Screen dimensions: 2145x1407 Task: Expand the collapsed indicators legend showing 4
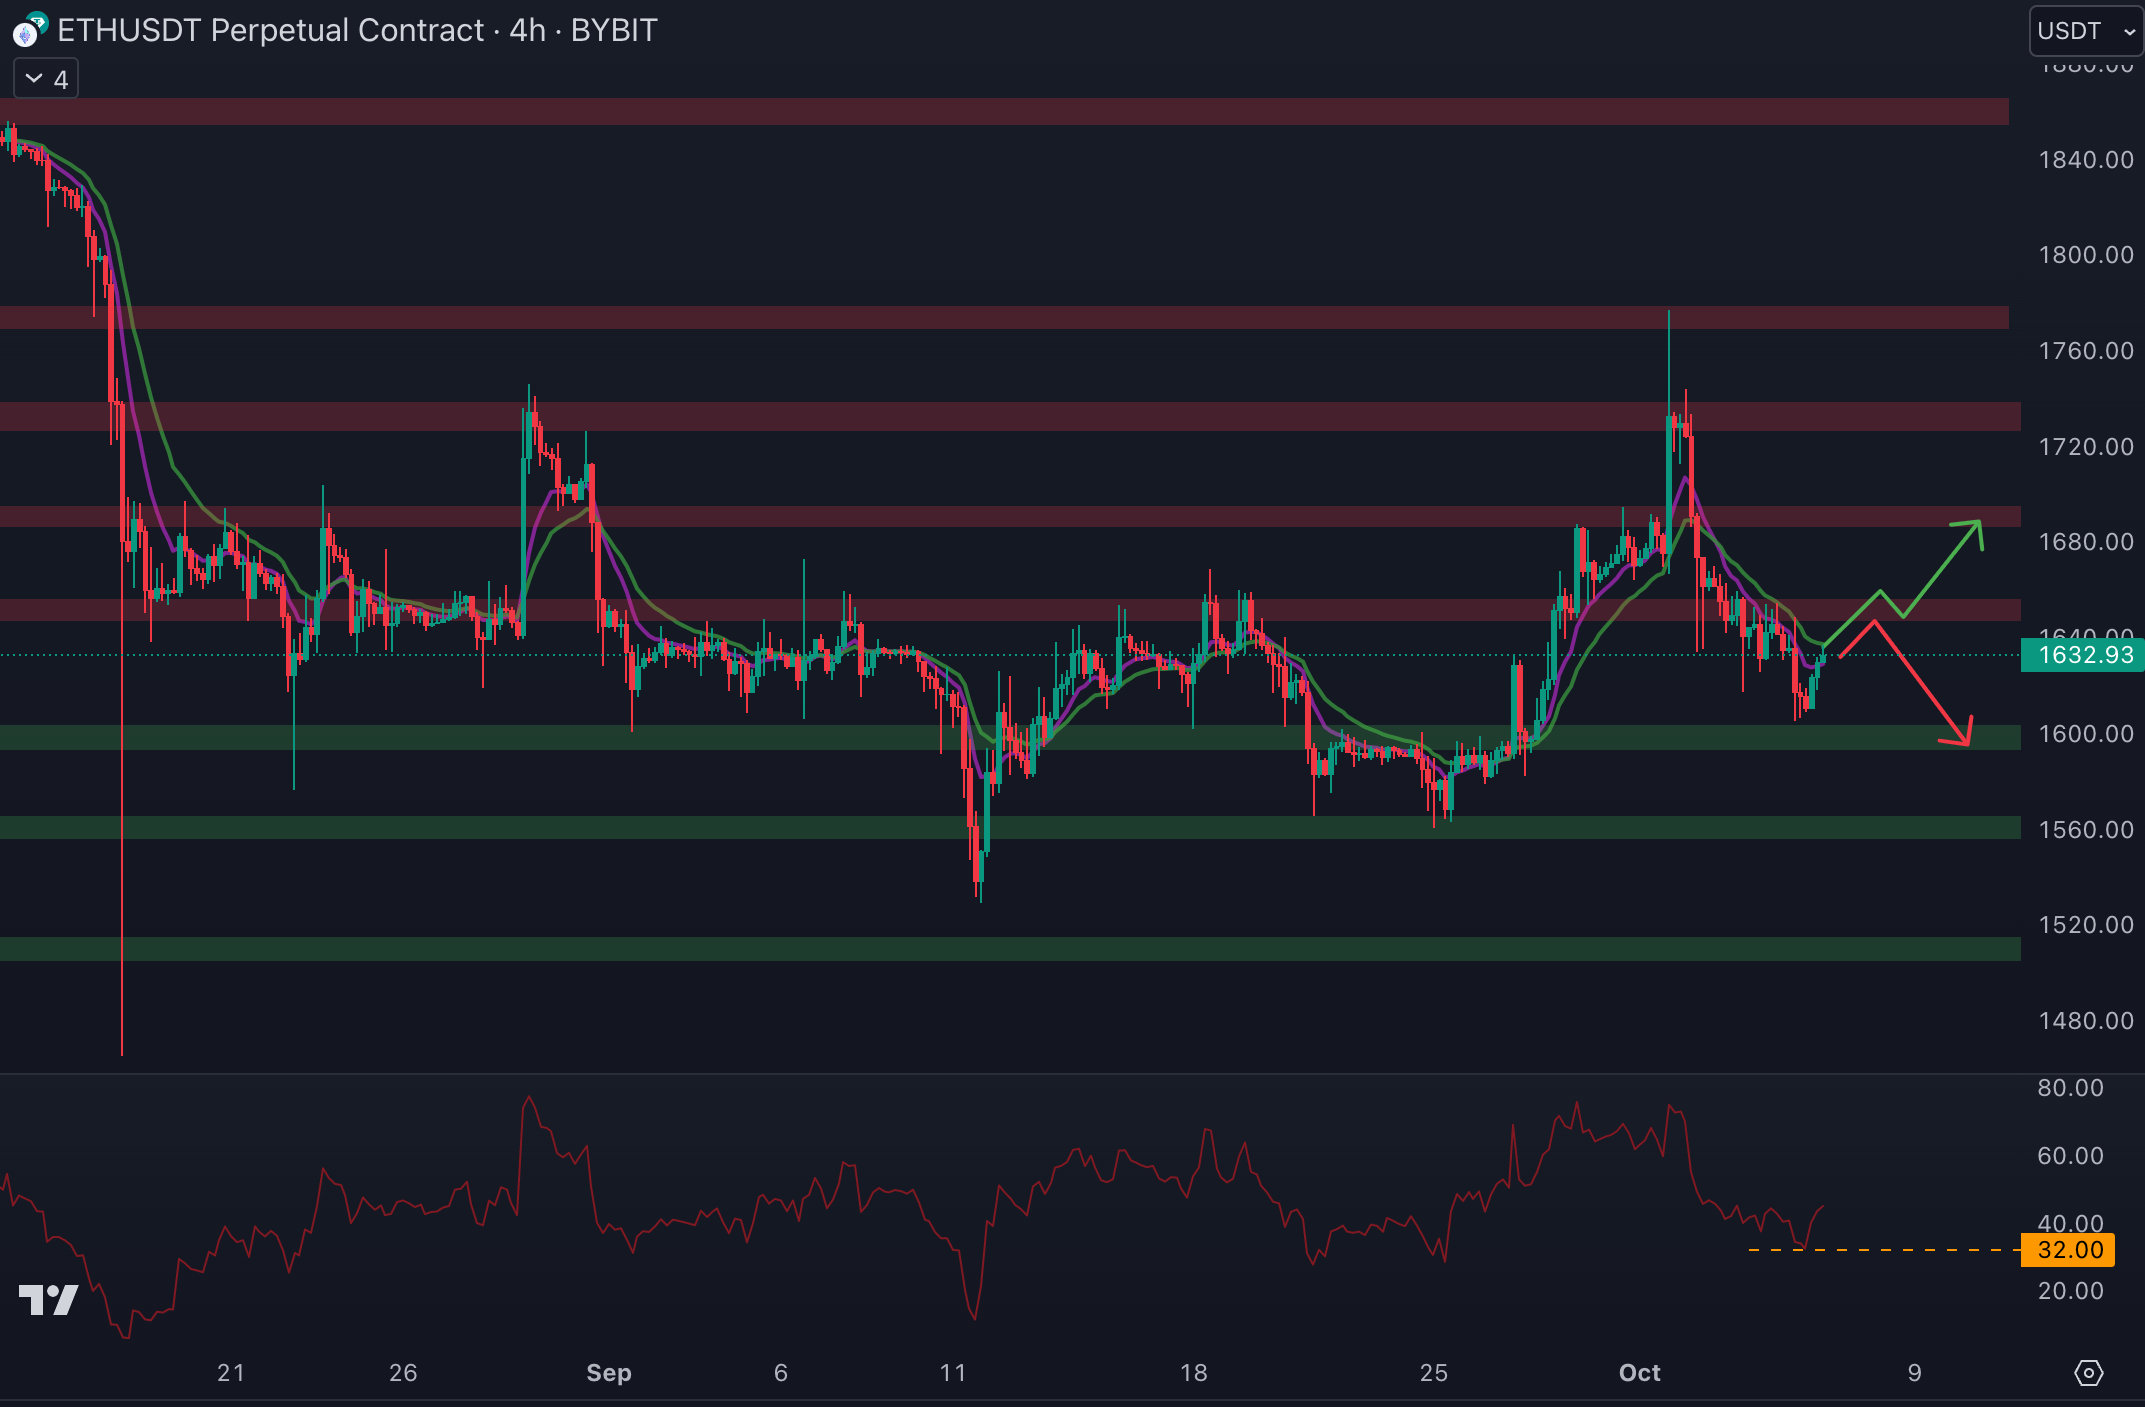46,79
